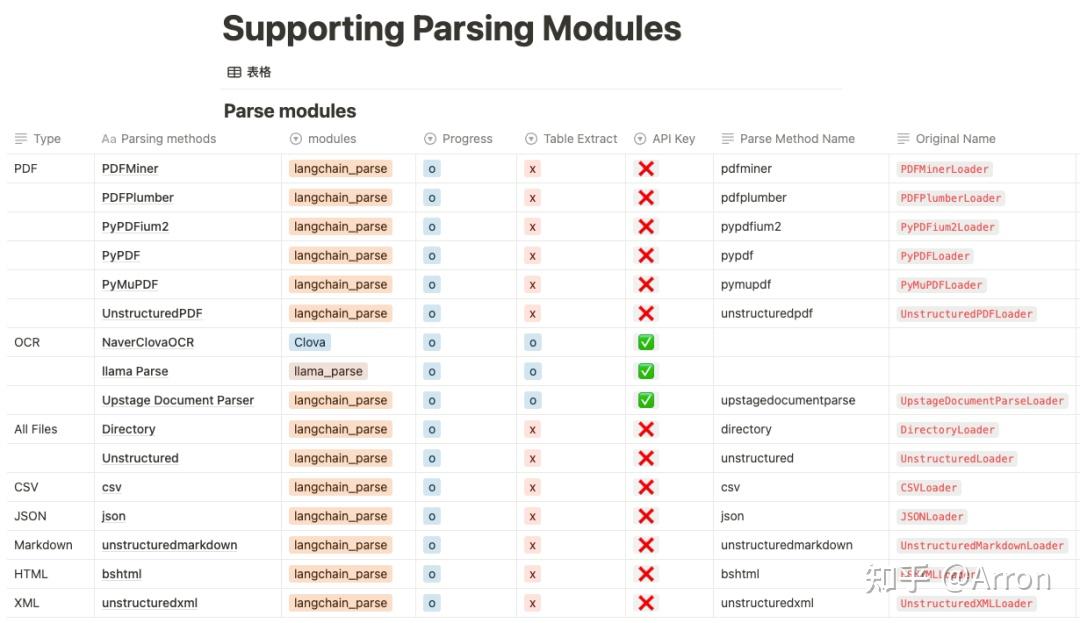
Task: Open the llama_parse modules tag dropdown
Action: click(329, 371)
